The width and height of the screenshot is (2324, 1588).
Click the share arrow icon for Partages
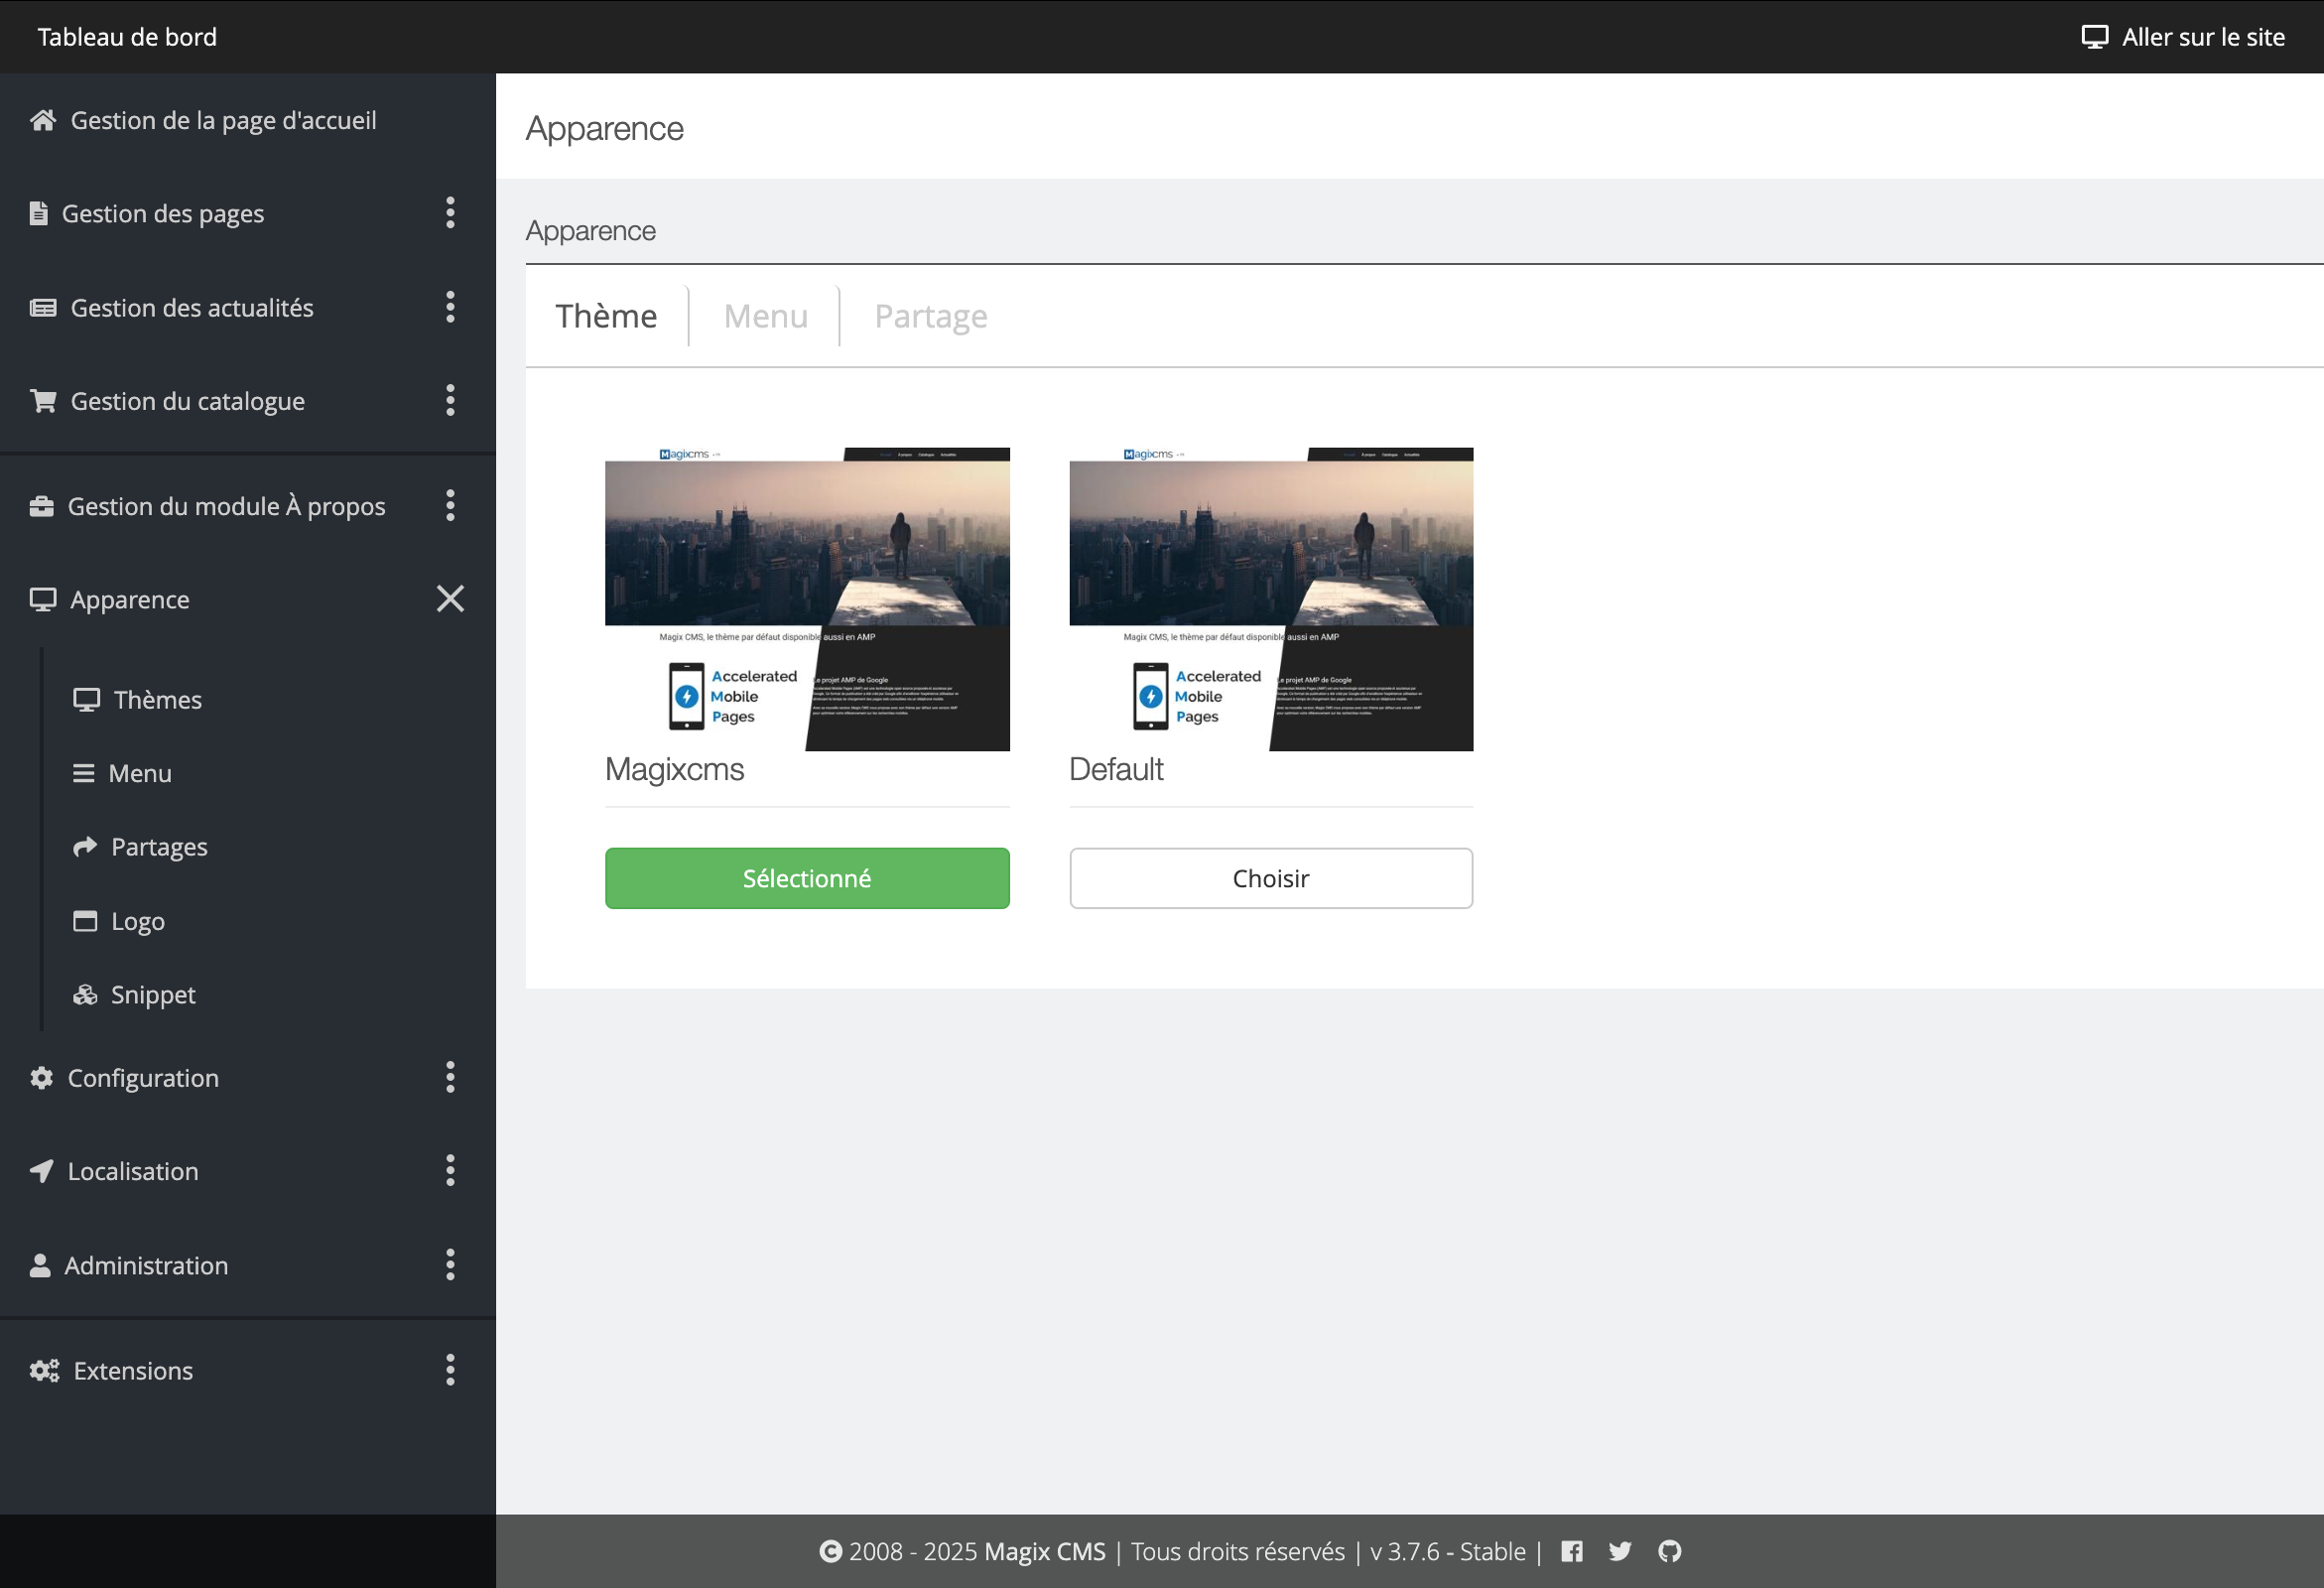85,847
